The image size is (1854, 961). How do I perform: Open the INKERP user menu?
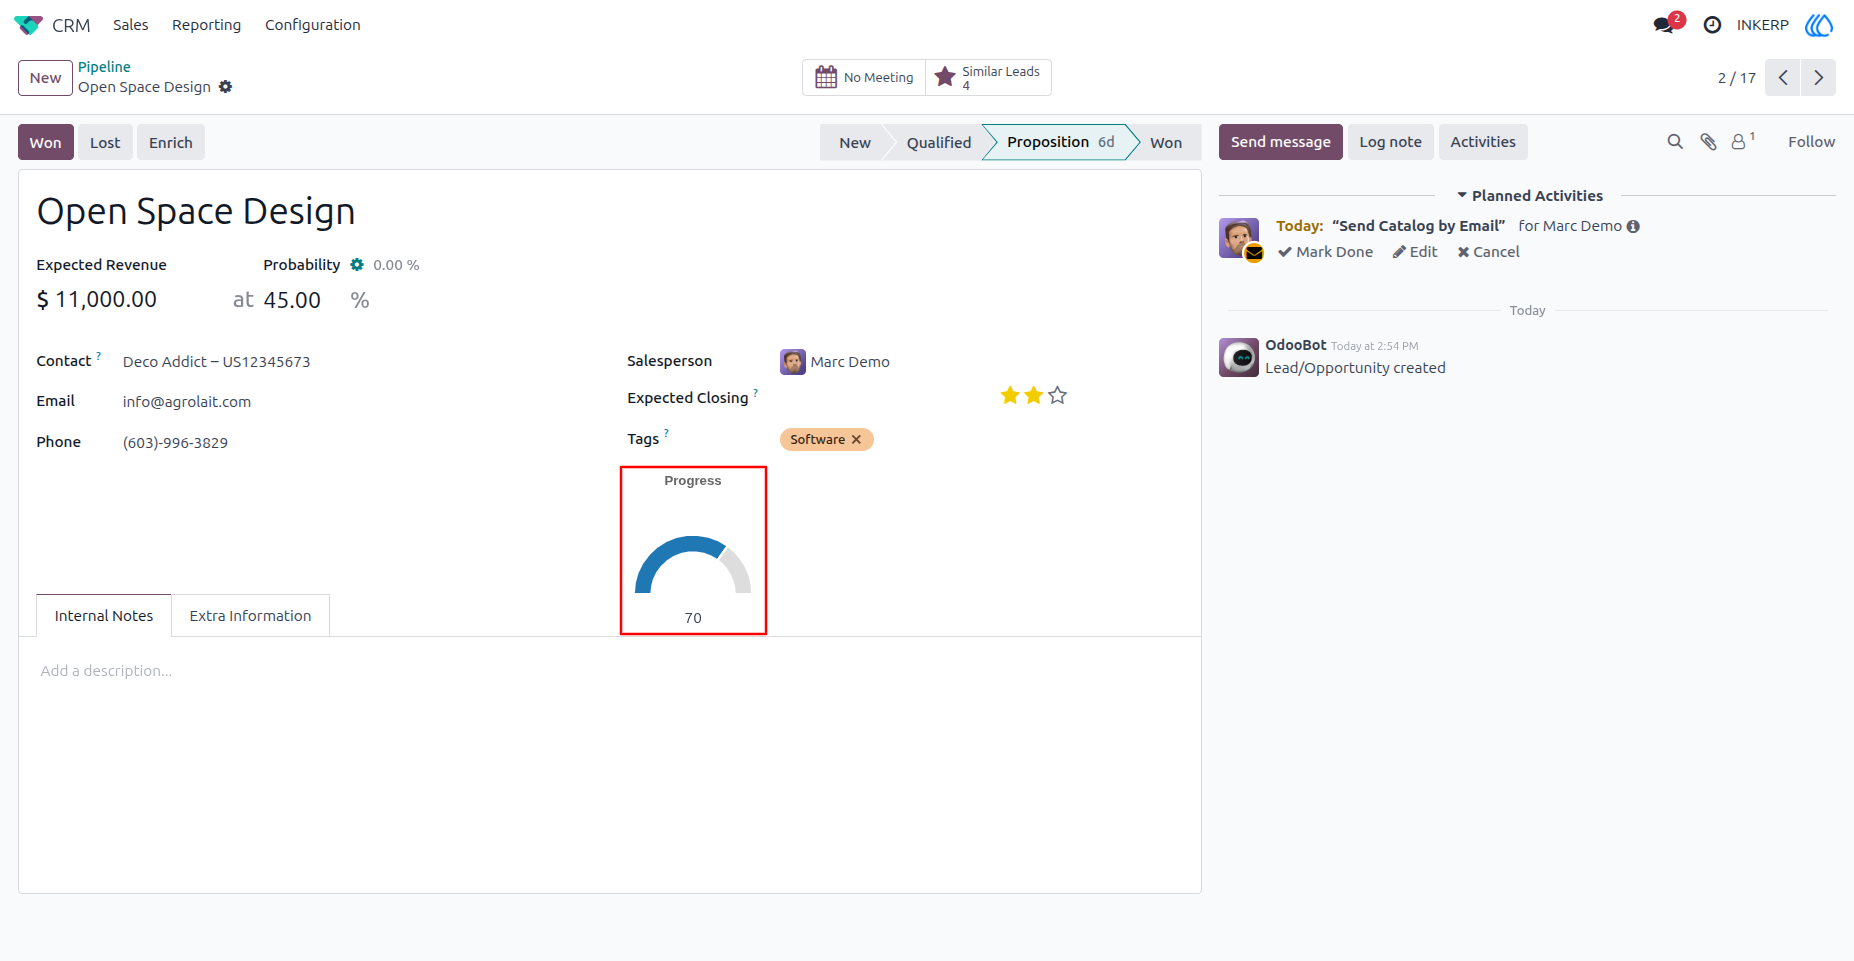(1762, 25)
